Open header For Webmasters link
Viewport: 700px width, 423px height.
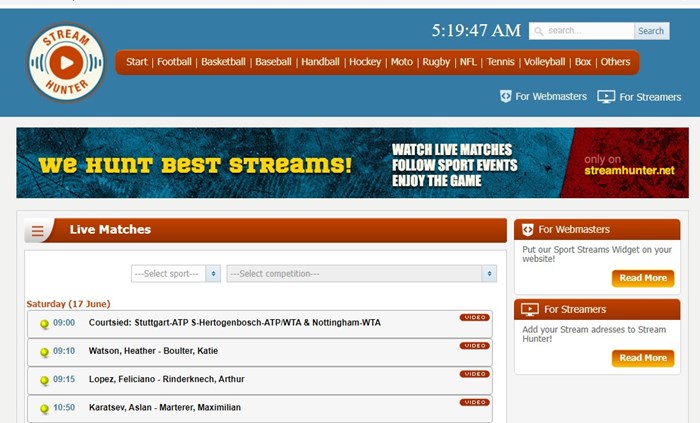[551, 96]
